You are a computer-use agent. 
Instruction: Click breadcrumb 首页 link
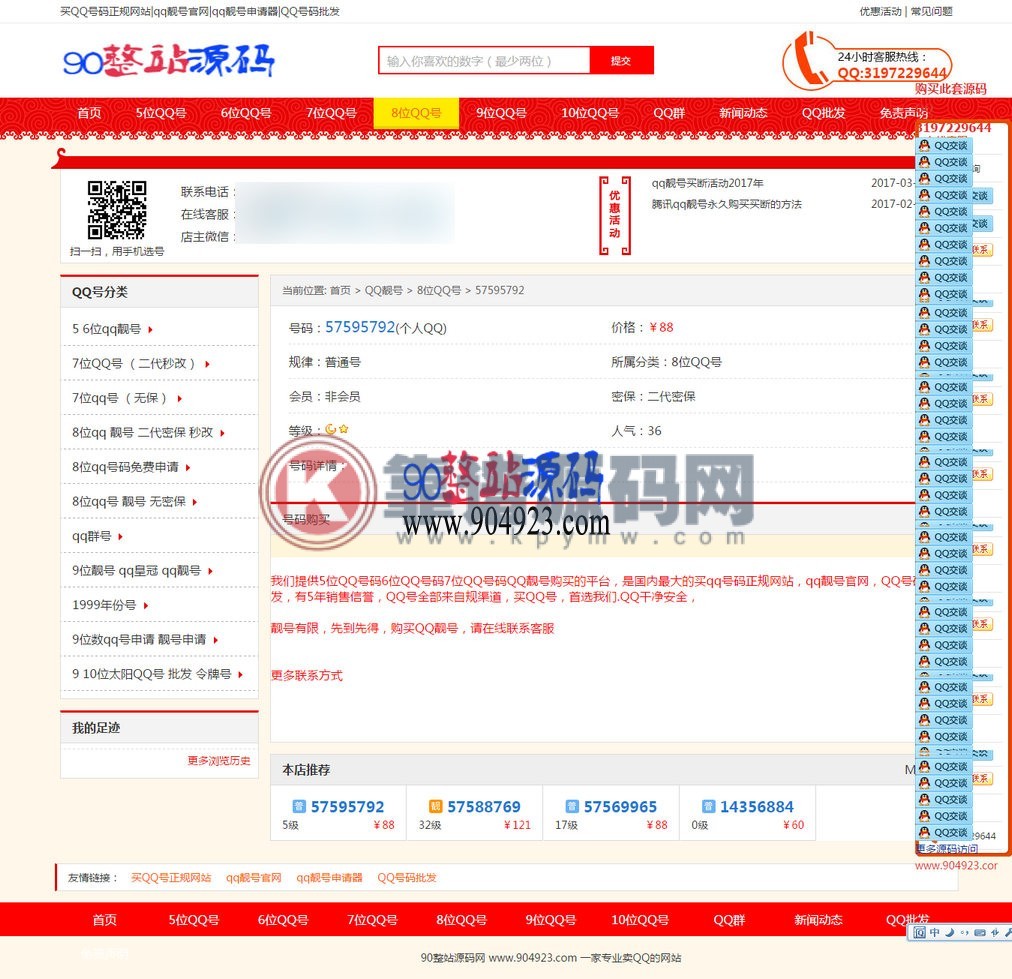tap(340, 290)
